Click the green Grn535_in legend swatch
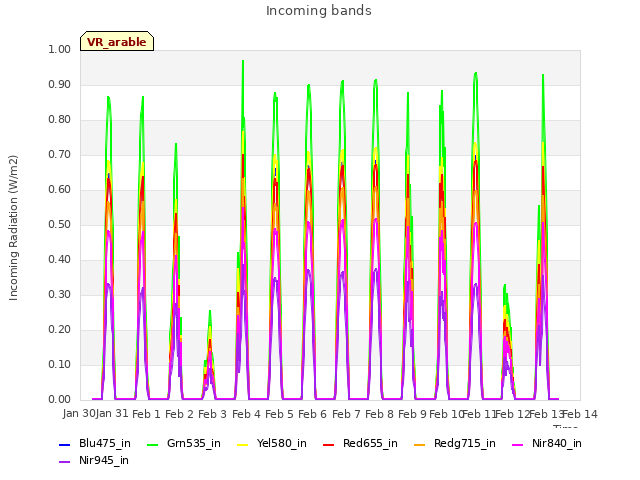640x480 pixels. coord(153,444)
